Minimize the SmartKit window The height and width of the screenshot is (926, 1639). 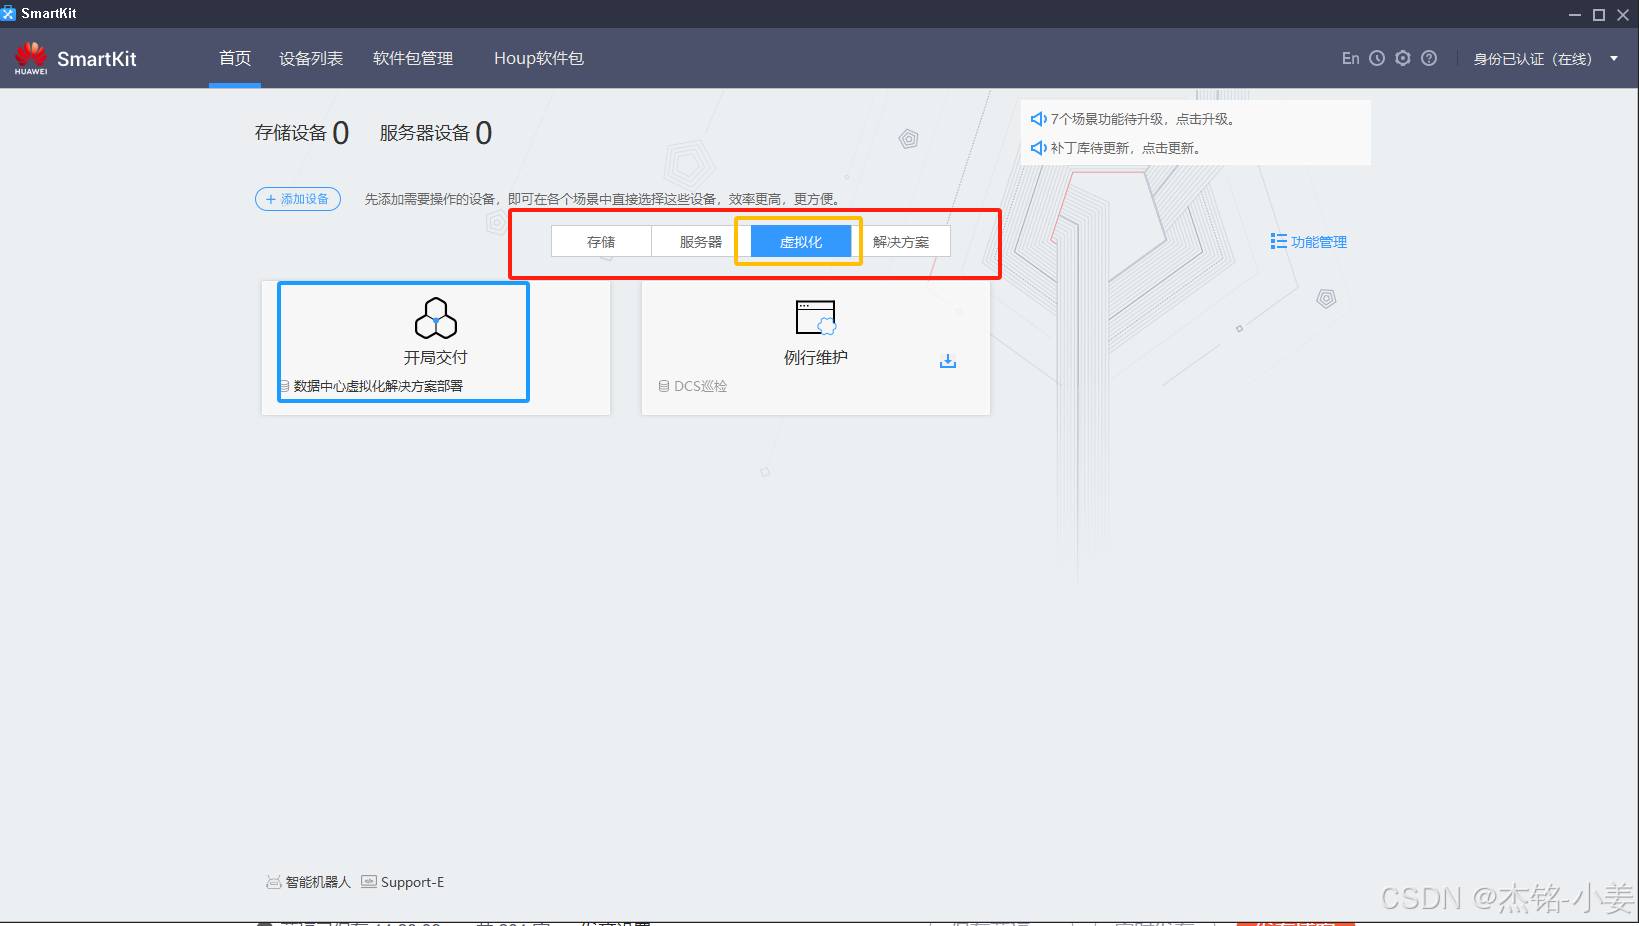[1574, 14]
